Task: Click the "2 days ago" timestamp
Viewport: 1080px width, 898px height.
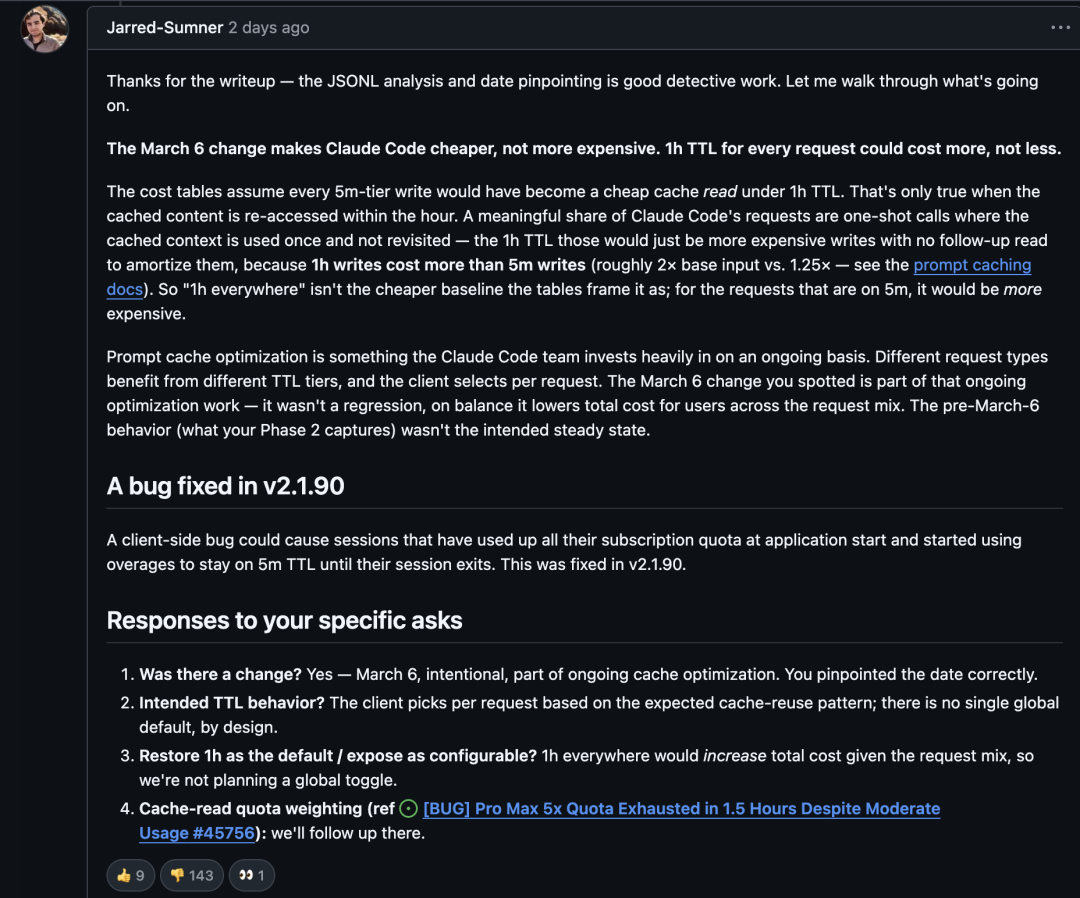Action: 269,28
